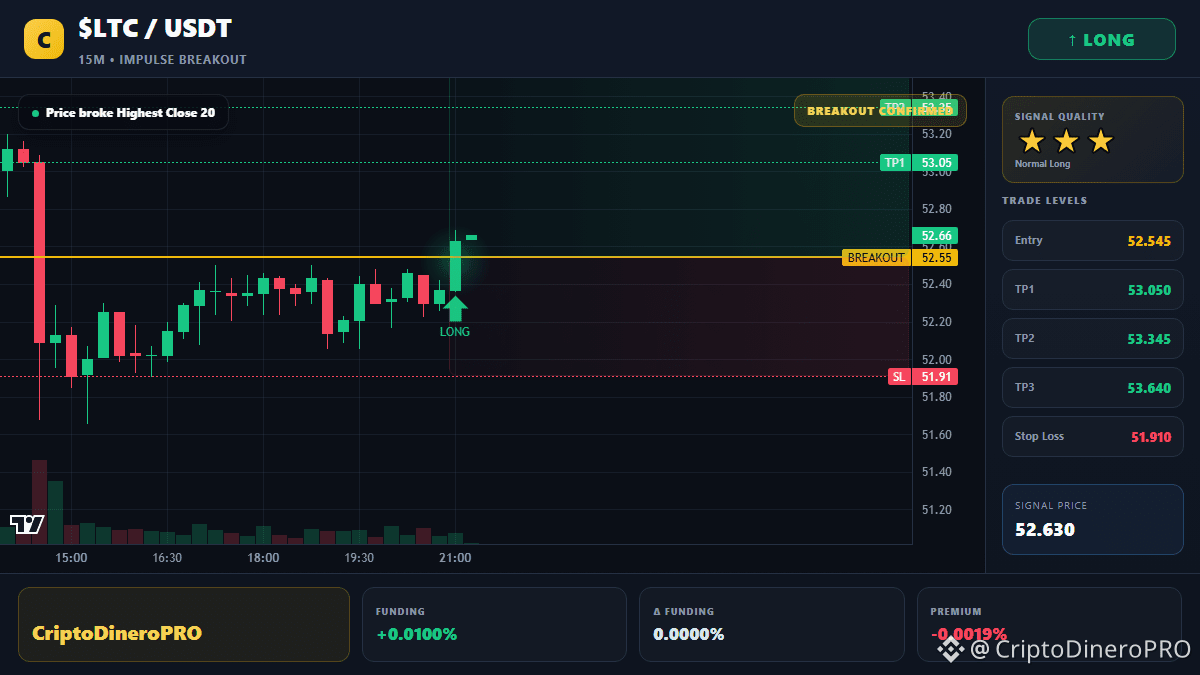The width and height of the screenshot is (1200, 675).
Task: Click the SL 51.91 price label
Action: tap(923, 377)
